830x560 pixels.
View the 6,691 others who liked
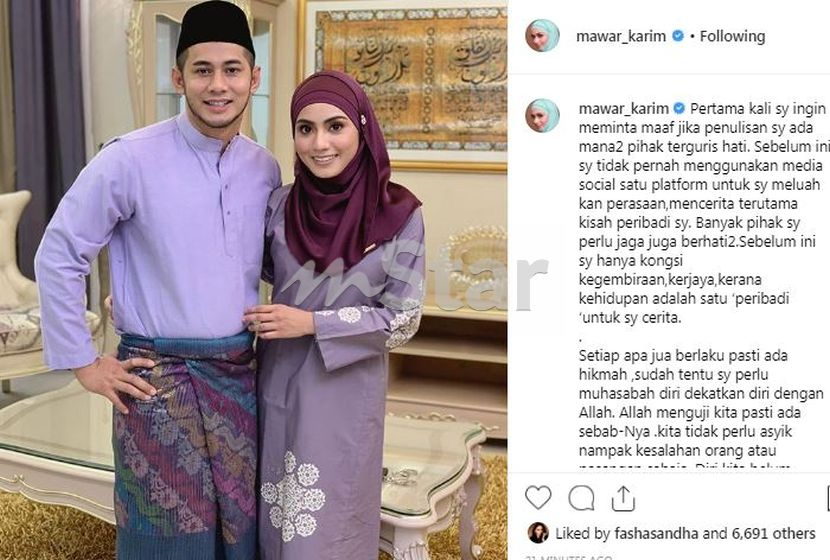[x=773, y=534]
